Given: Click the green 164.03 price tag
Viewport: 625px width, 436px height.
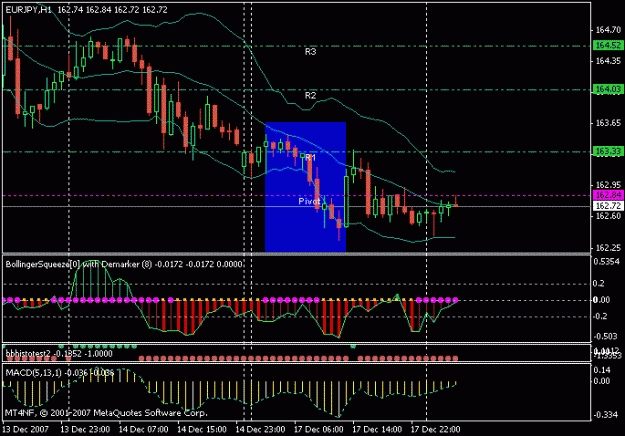Looking at the screenshot, I should pos(608,89).
